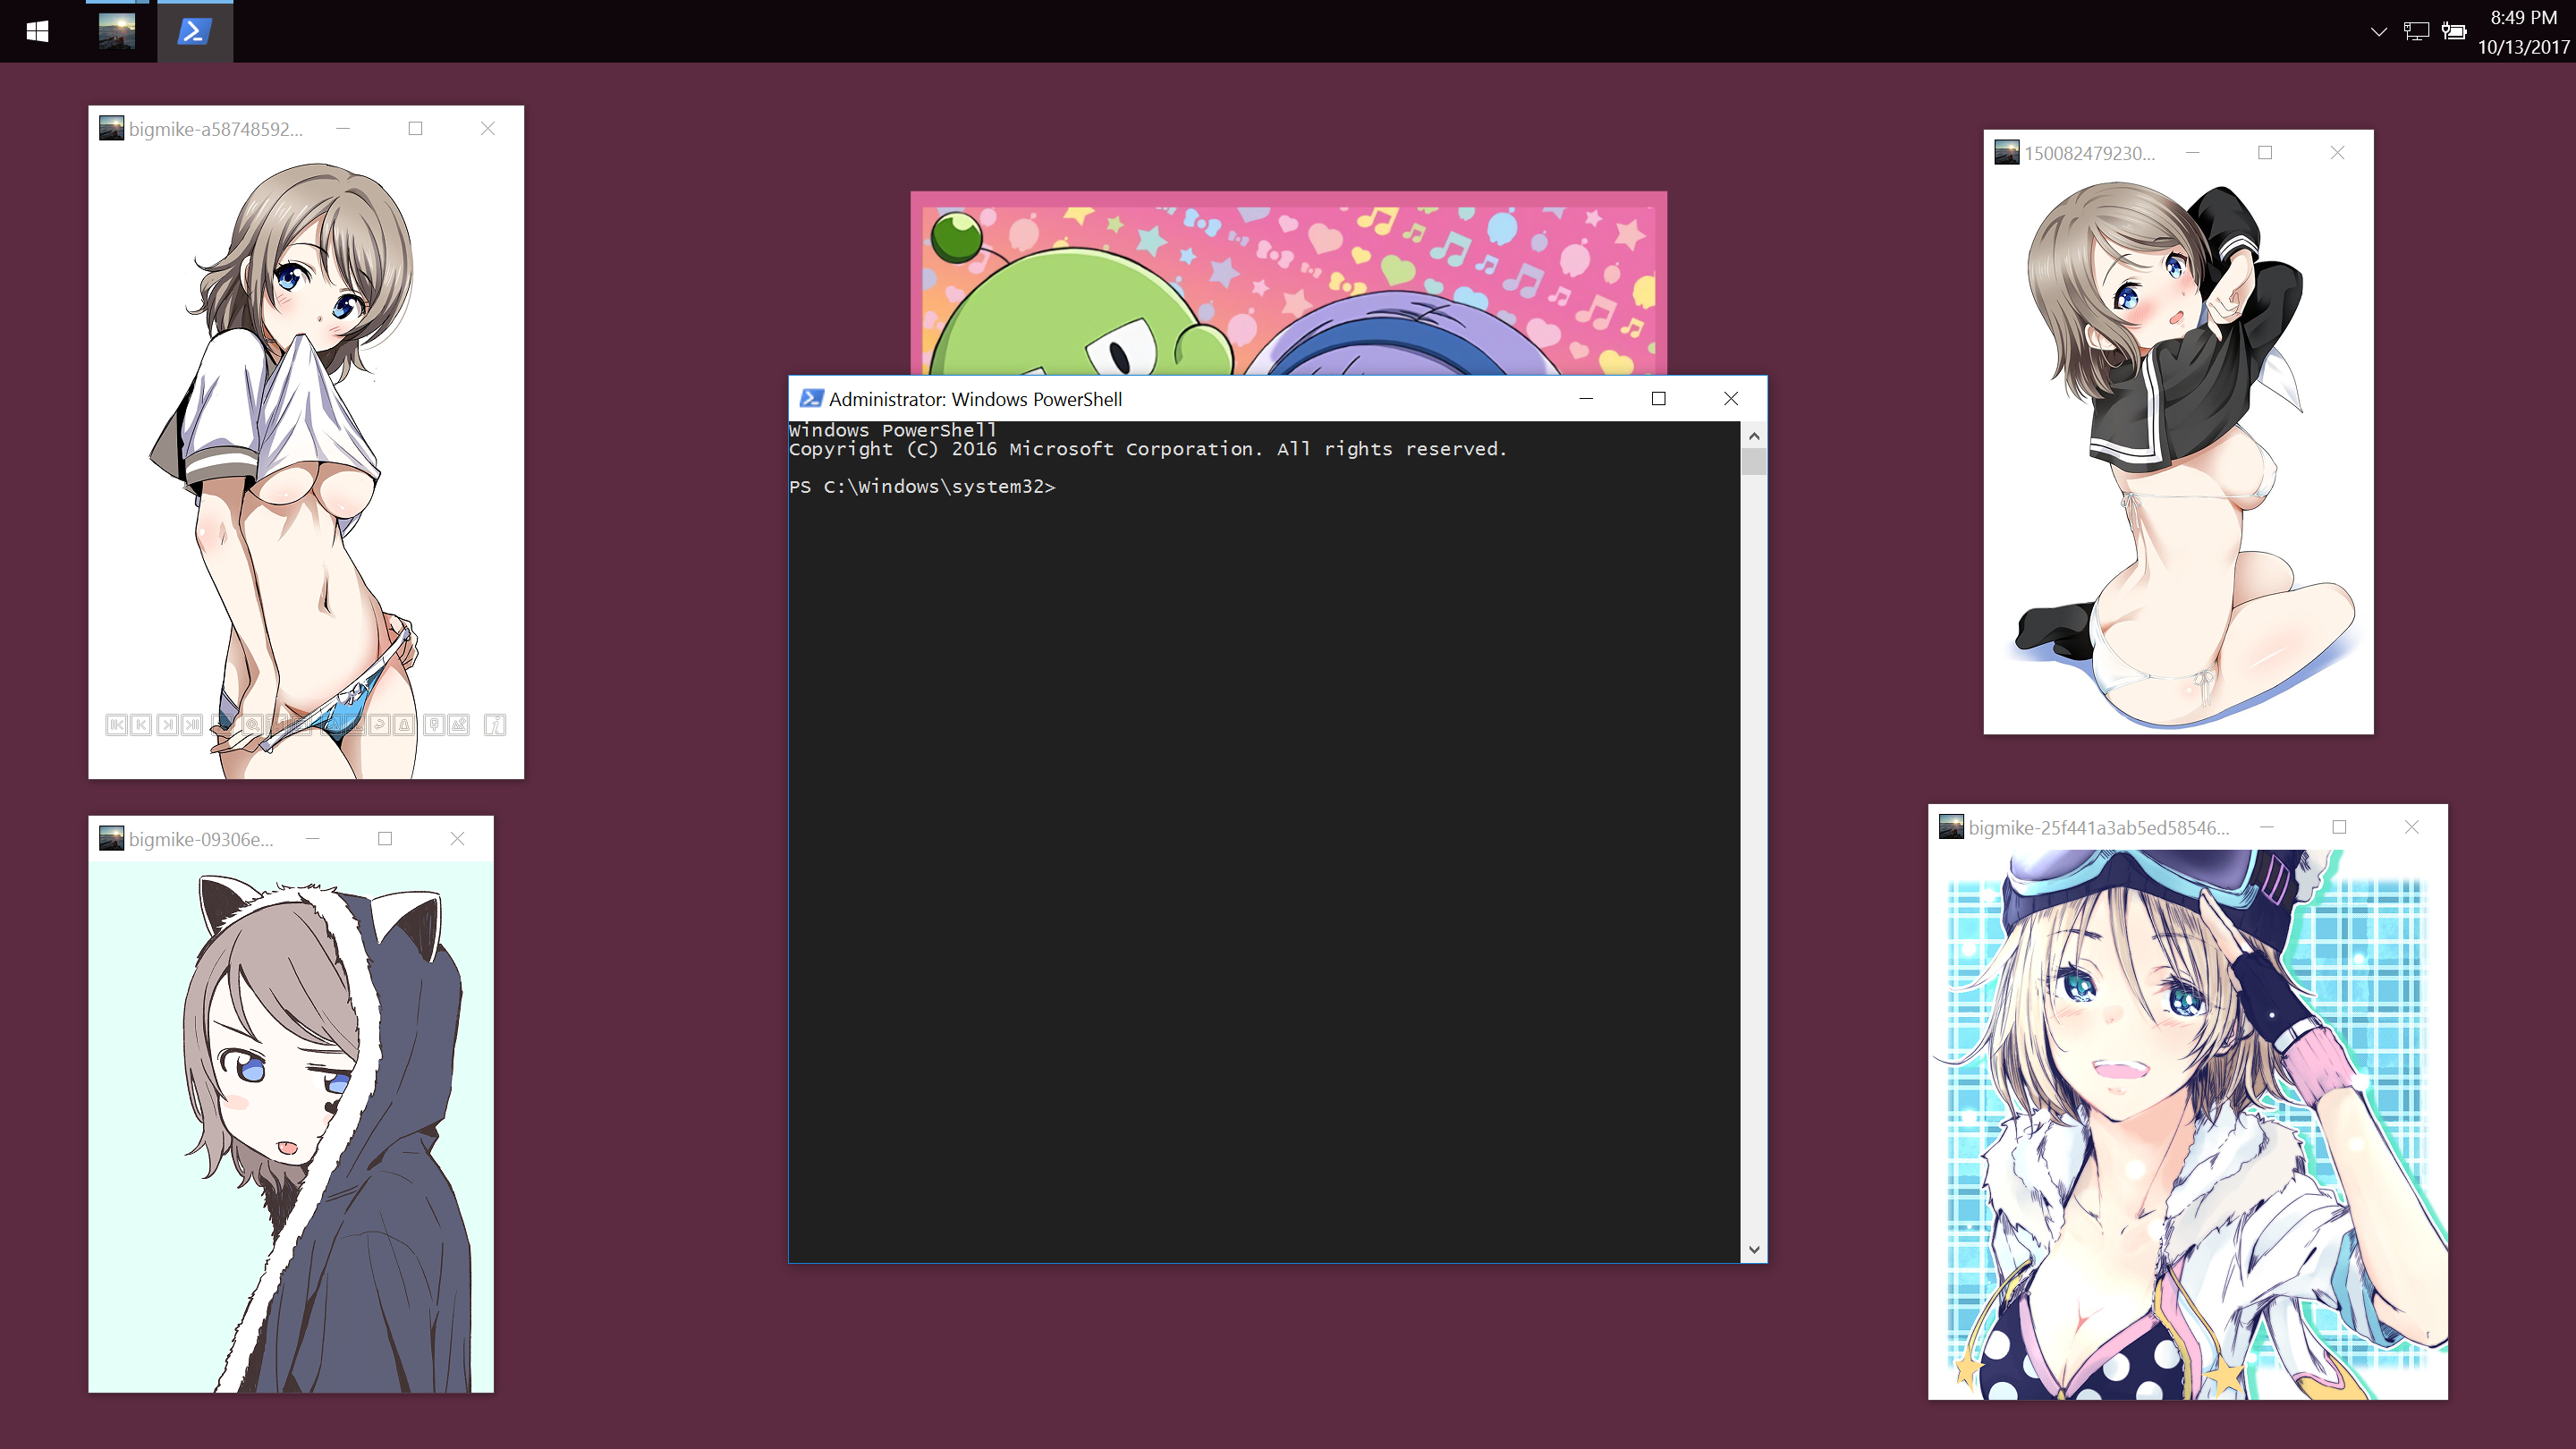Go to previous image in viewer toolbar
This screenshot has height=1449, width=2576.
pyautogui.click(x=141, y=725)
